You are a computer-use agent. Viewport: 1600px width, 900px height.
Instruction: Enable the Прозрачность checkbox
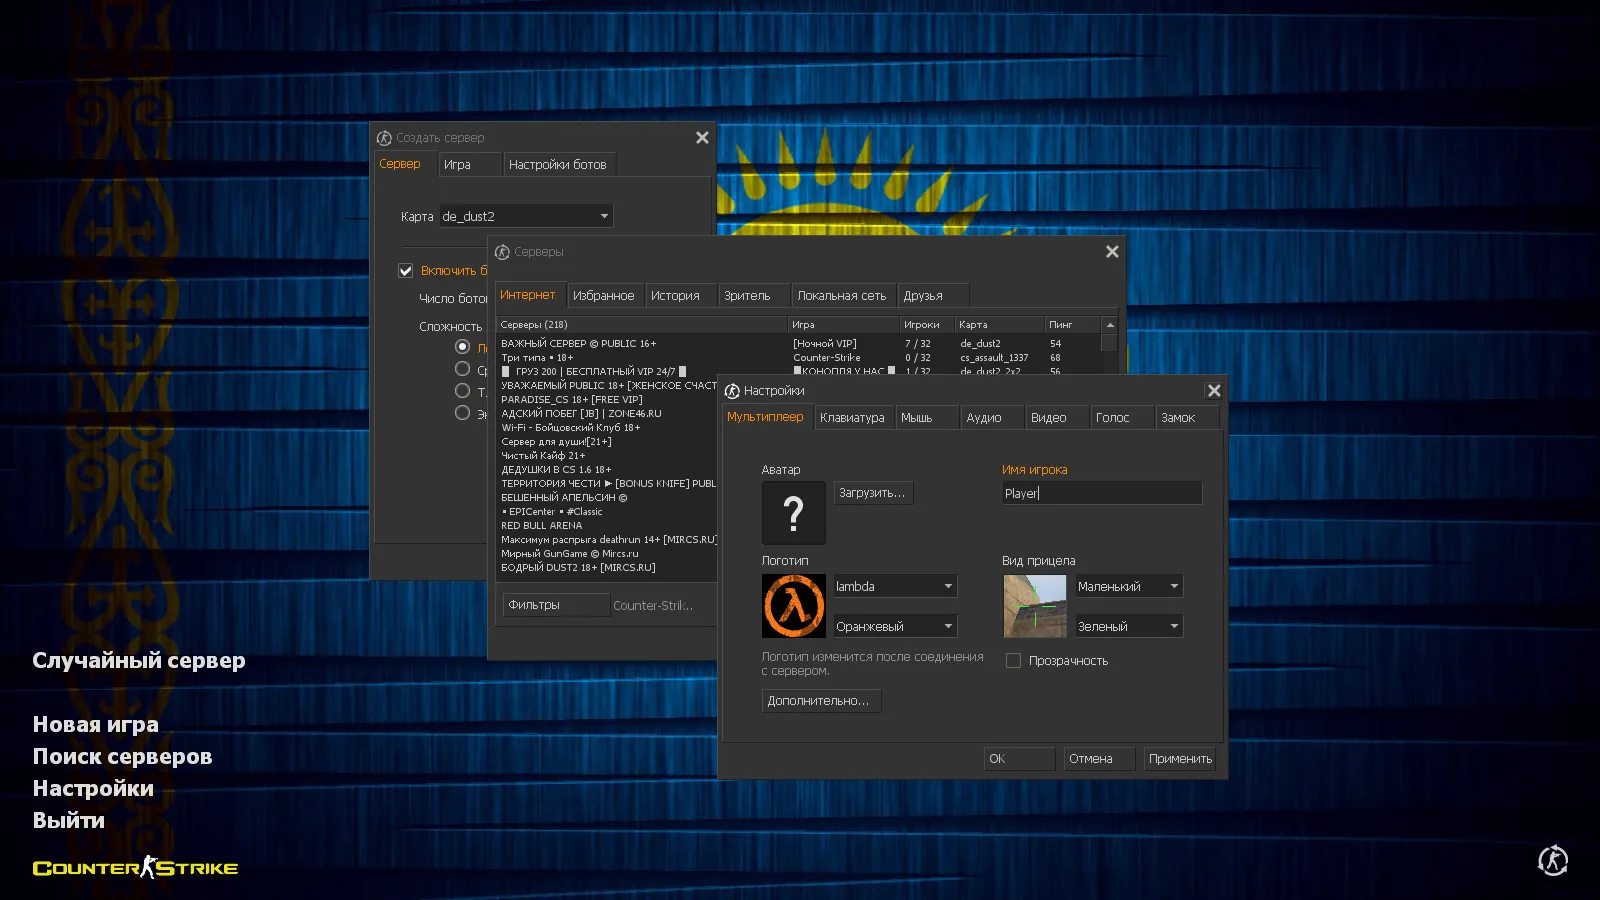click(x=1013, y=661)
